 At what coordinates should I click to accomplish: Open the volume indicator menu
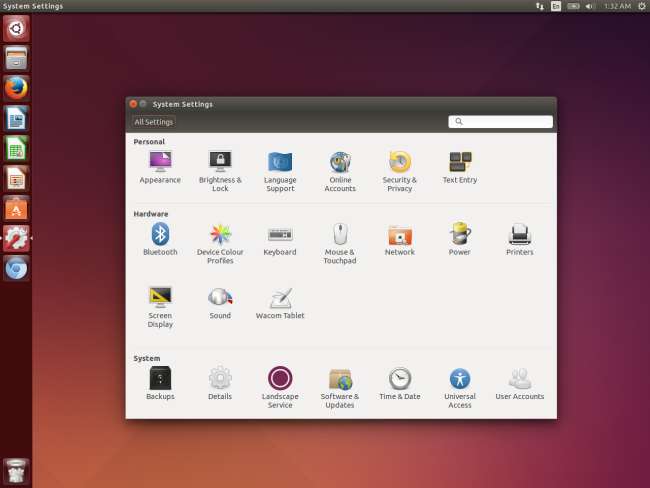tap(590, 6)
